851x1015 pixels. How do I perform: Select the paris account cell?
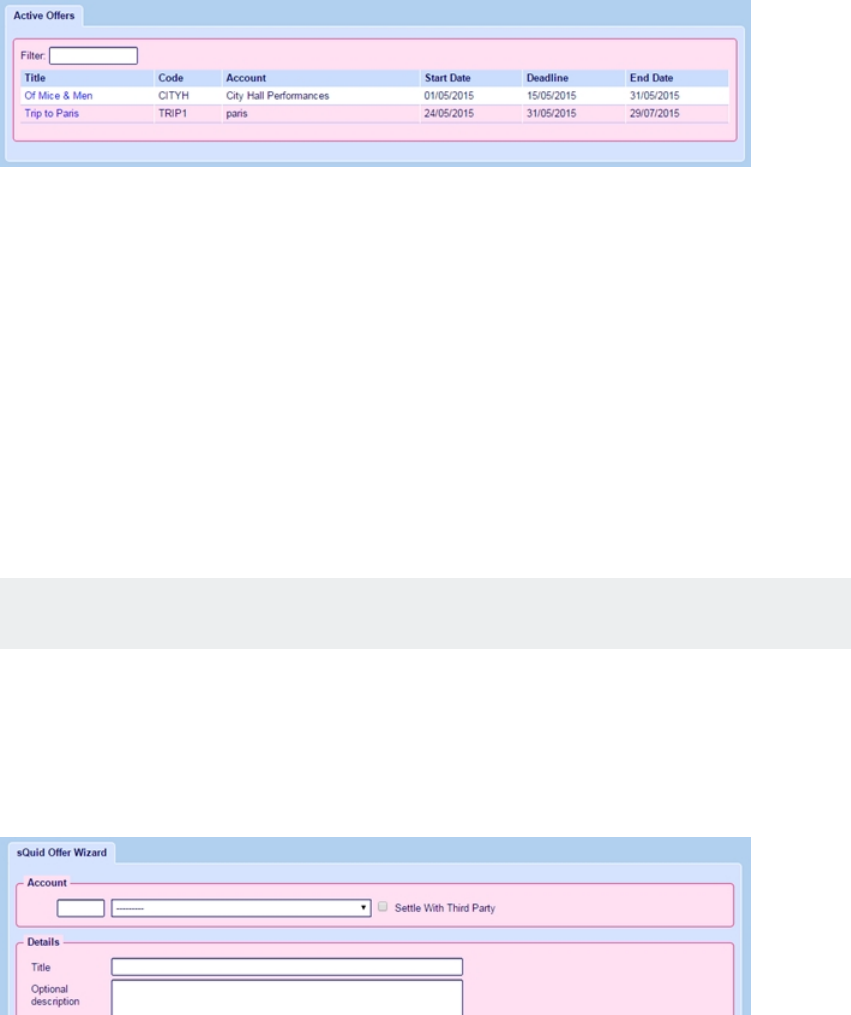237,113
